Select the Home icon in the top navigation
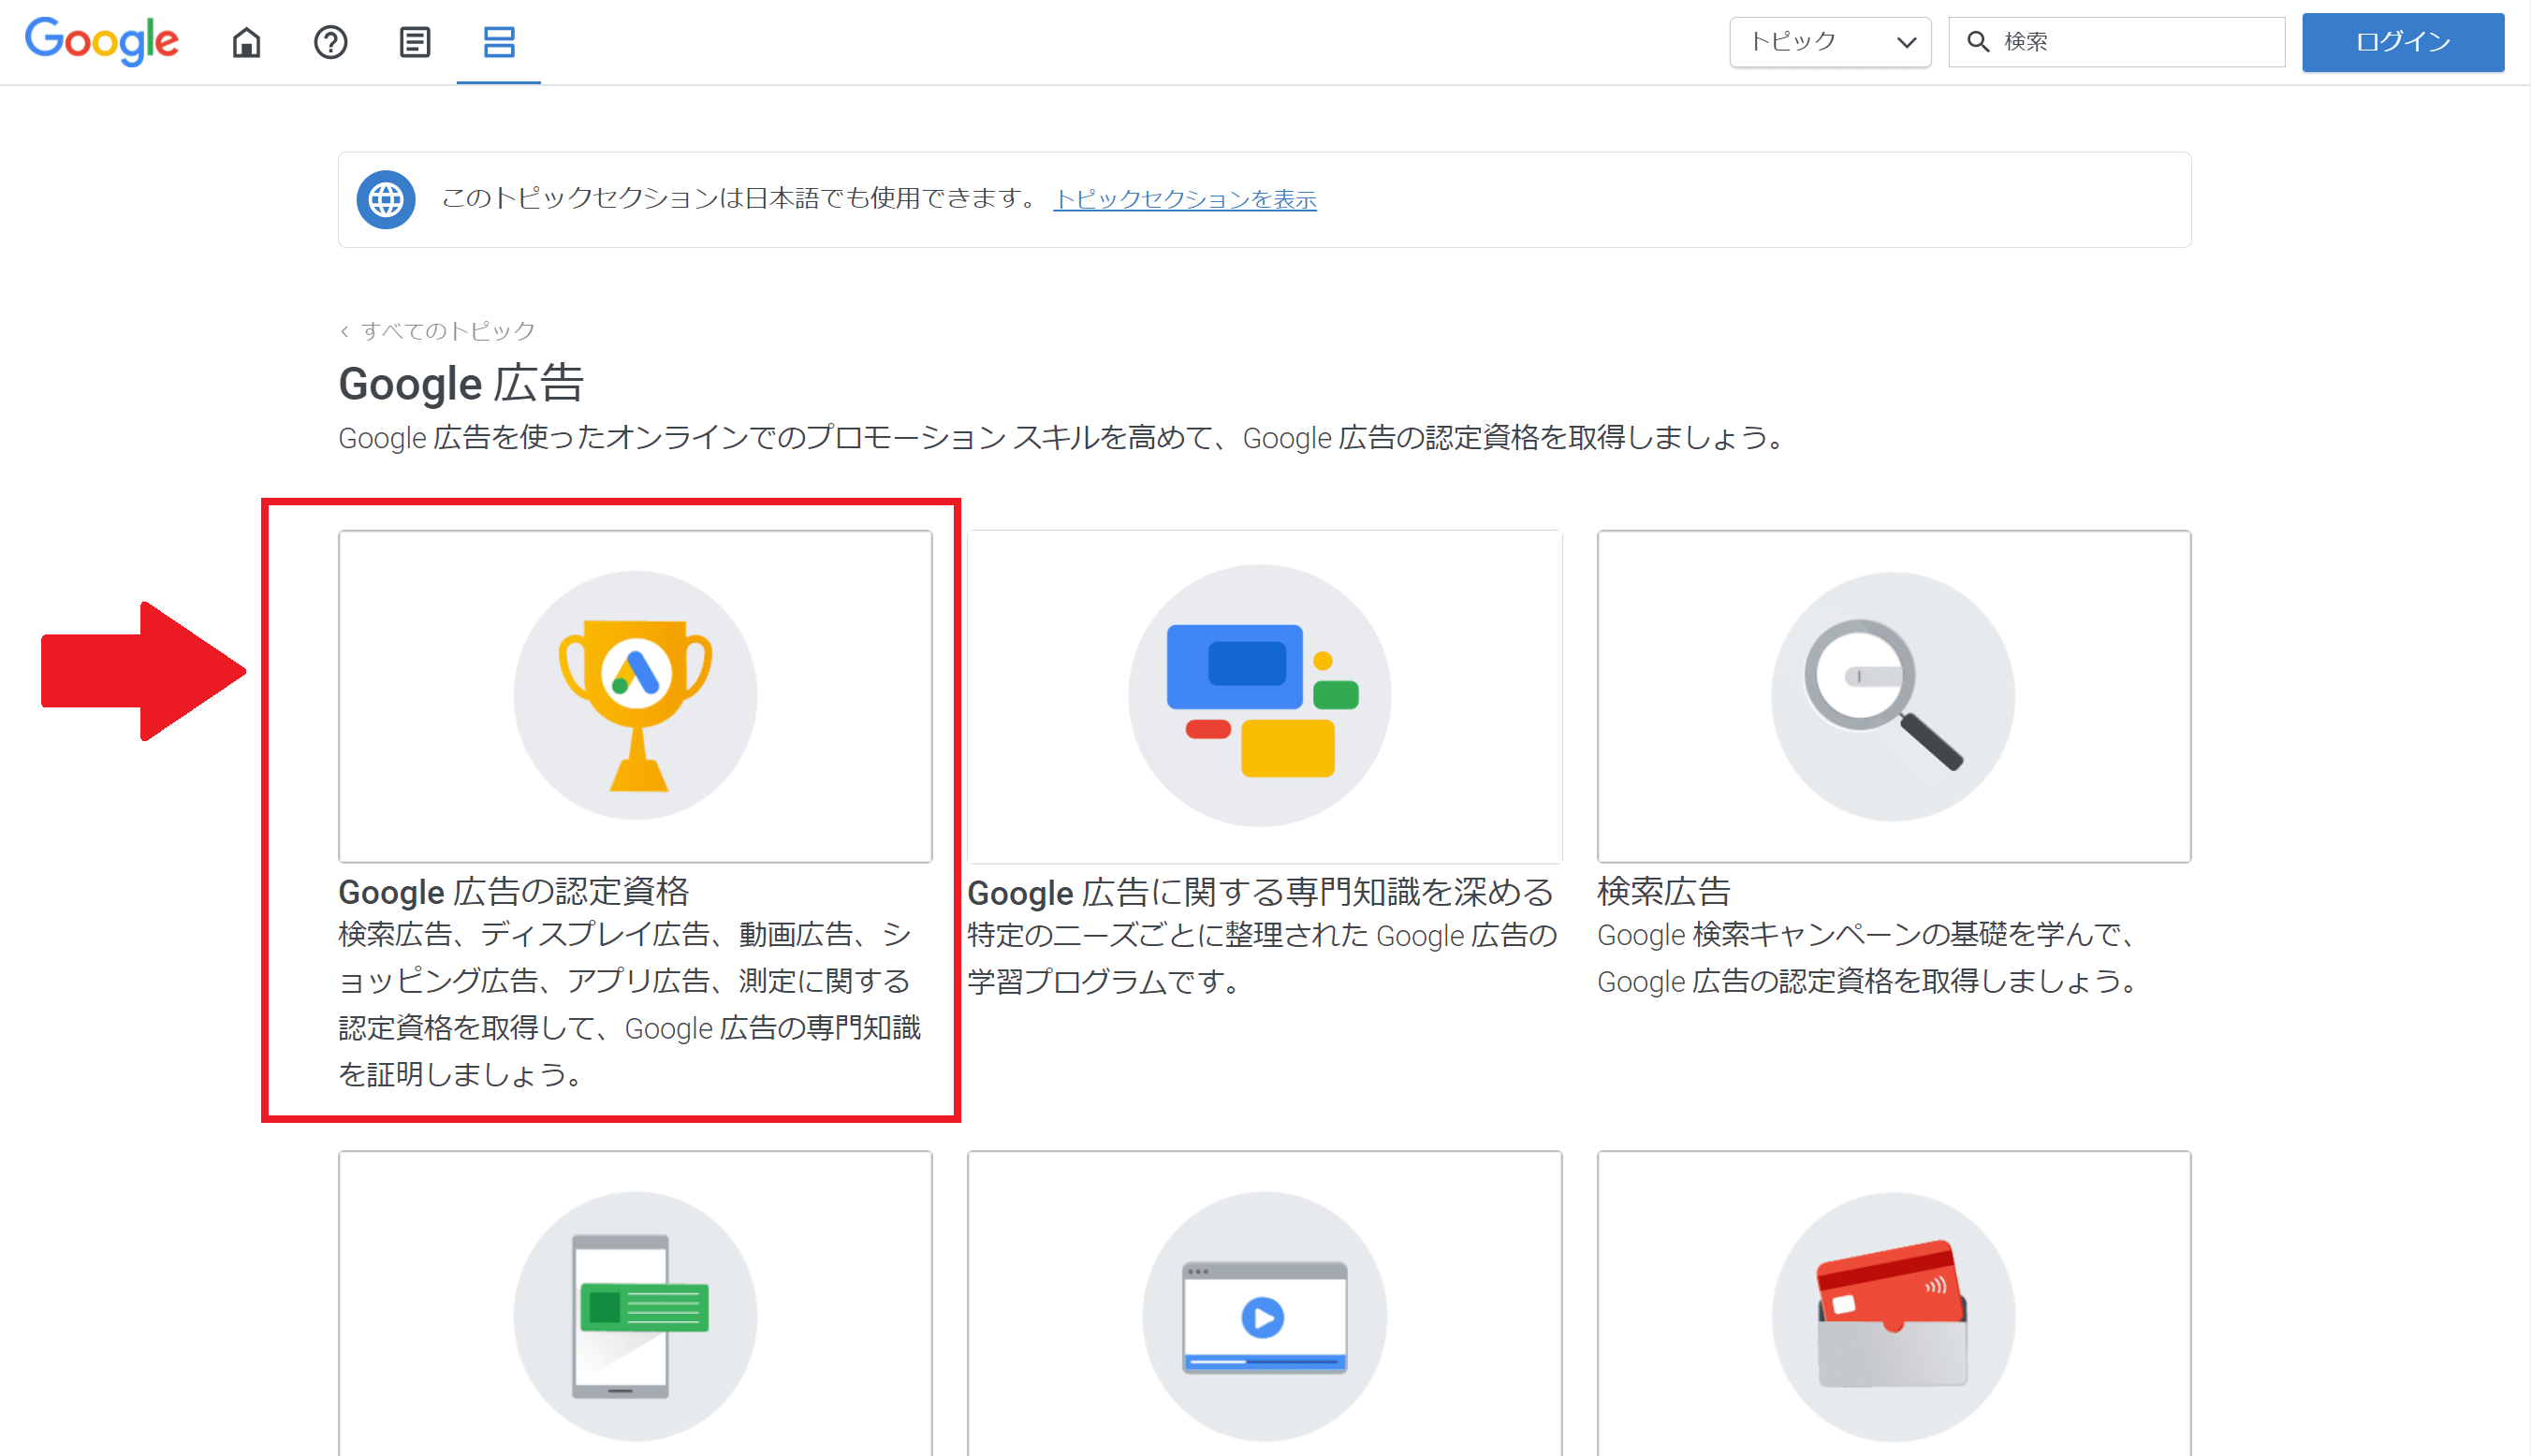Viewport: 2531px width, 1456px height. [x=246, y=42]
